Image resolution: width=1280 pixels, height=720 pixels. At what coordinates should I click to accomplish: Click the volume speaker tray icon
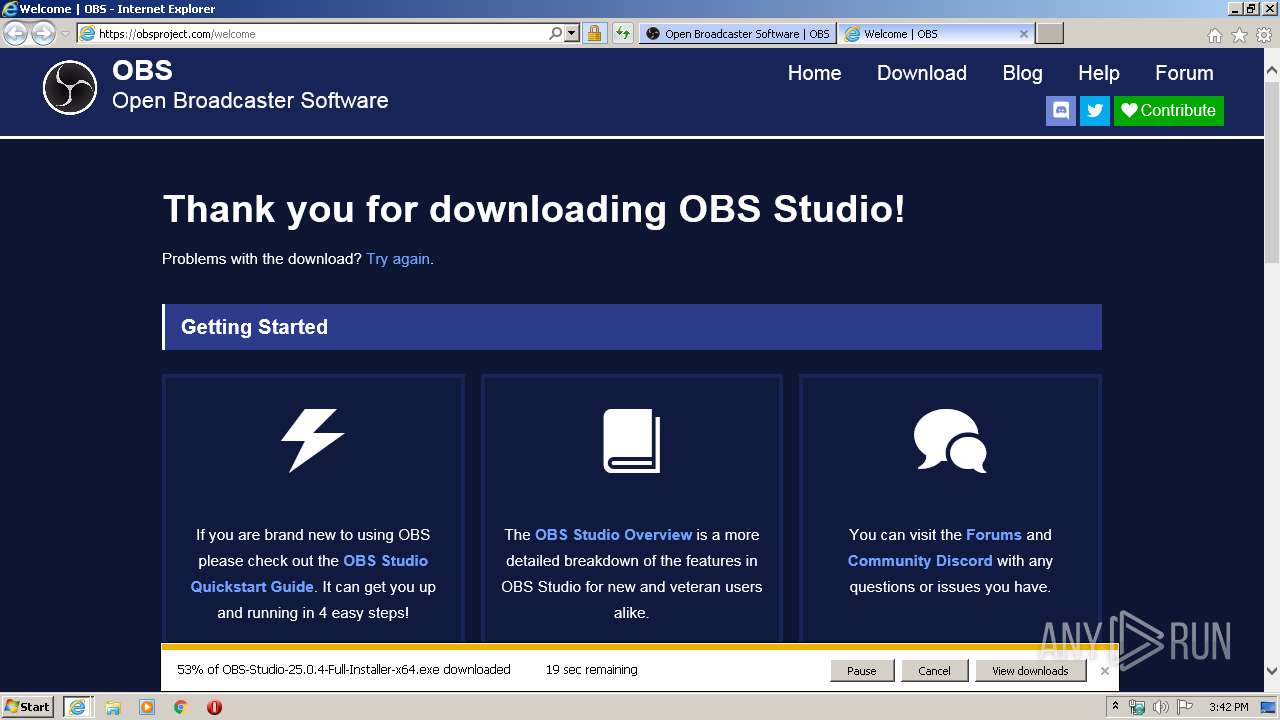tap(1160, 707)
